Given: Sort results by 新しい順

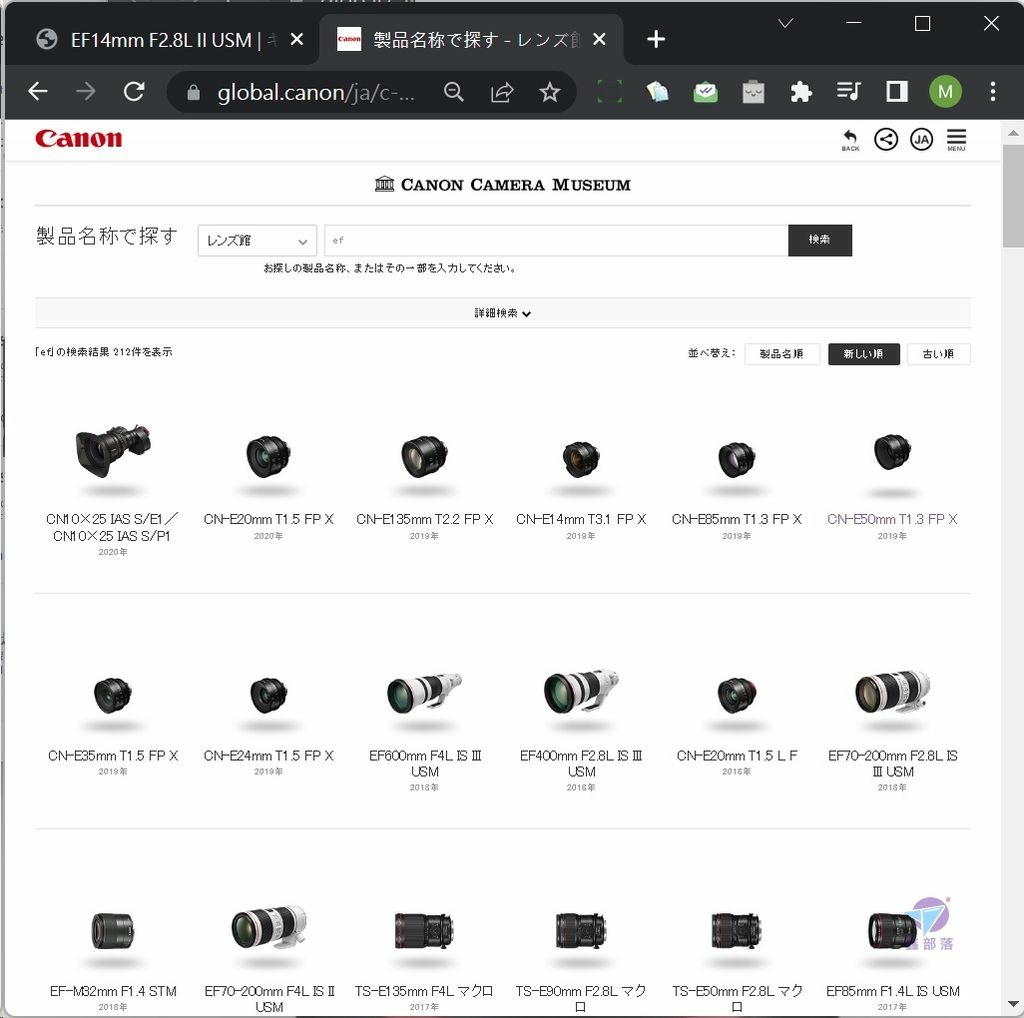Looking at the screenshot, I should click(863, 354).
